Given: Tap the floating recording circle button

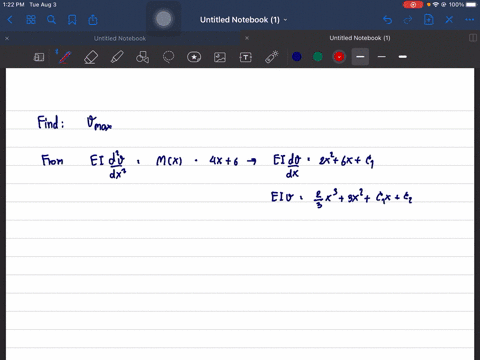Looking at the screenshot, I should 164,19.
